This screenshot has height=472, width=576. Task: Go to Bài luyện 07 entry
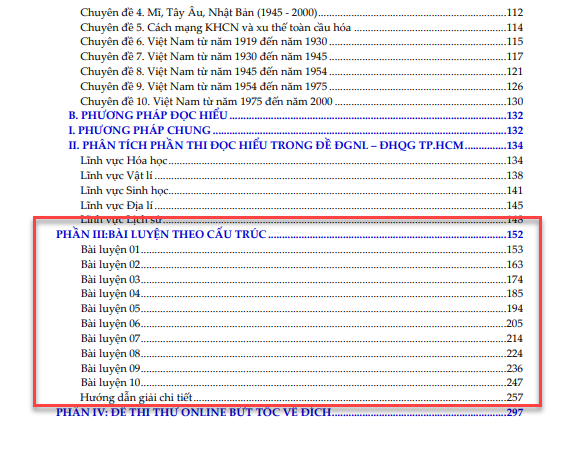tap(302, 338)
